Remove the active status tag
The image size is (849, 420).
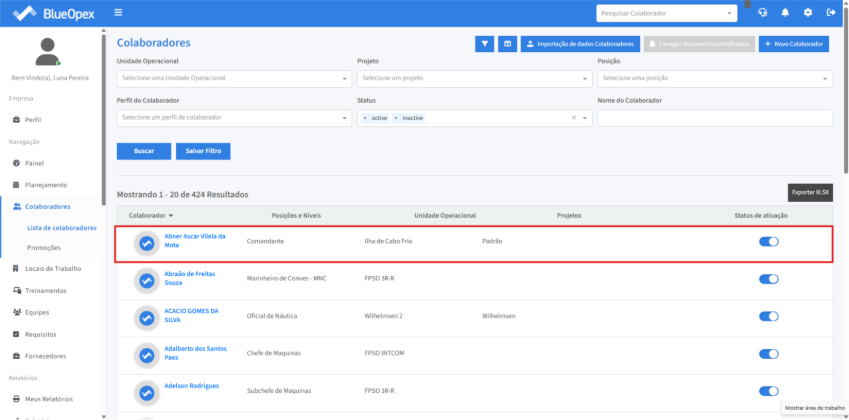point(364,118)
